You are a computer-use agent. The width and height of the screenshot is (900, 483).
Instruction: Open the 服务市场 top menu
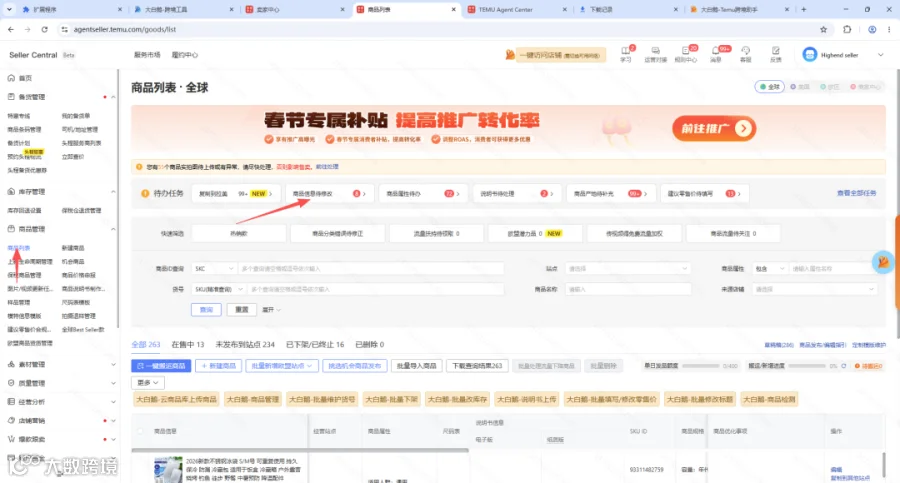pos(147,55)
